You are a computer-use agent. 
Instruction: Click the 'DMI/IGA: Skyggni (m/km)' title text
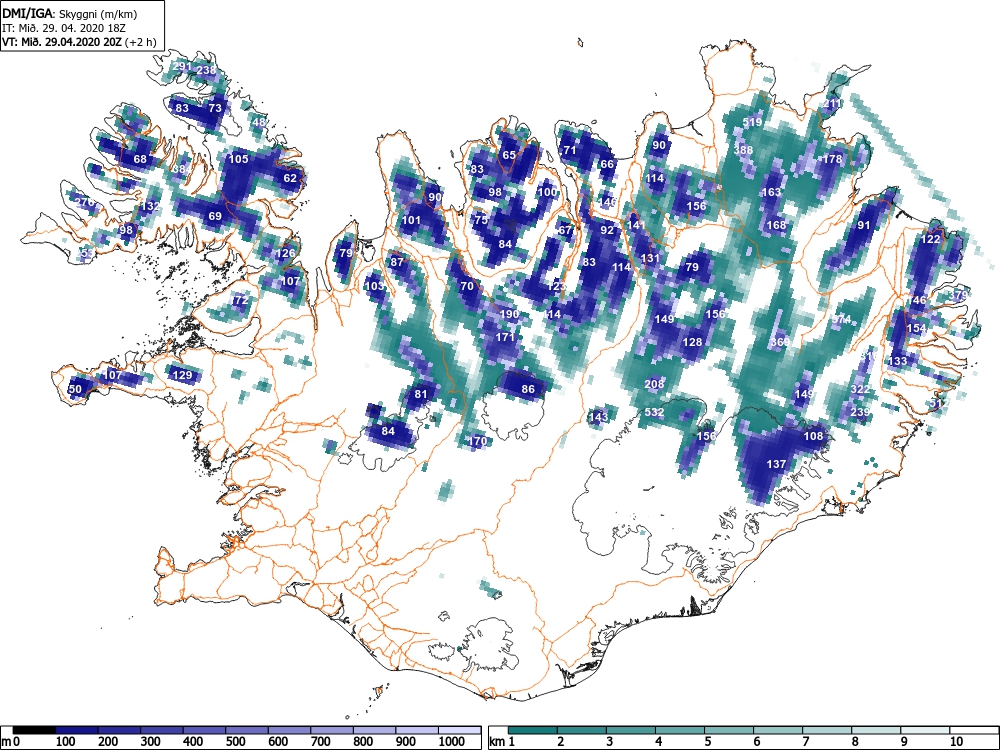pos(70,13)
